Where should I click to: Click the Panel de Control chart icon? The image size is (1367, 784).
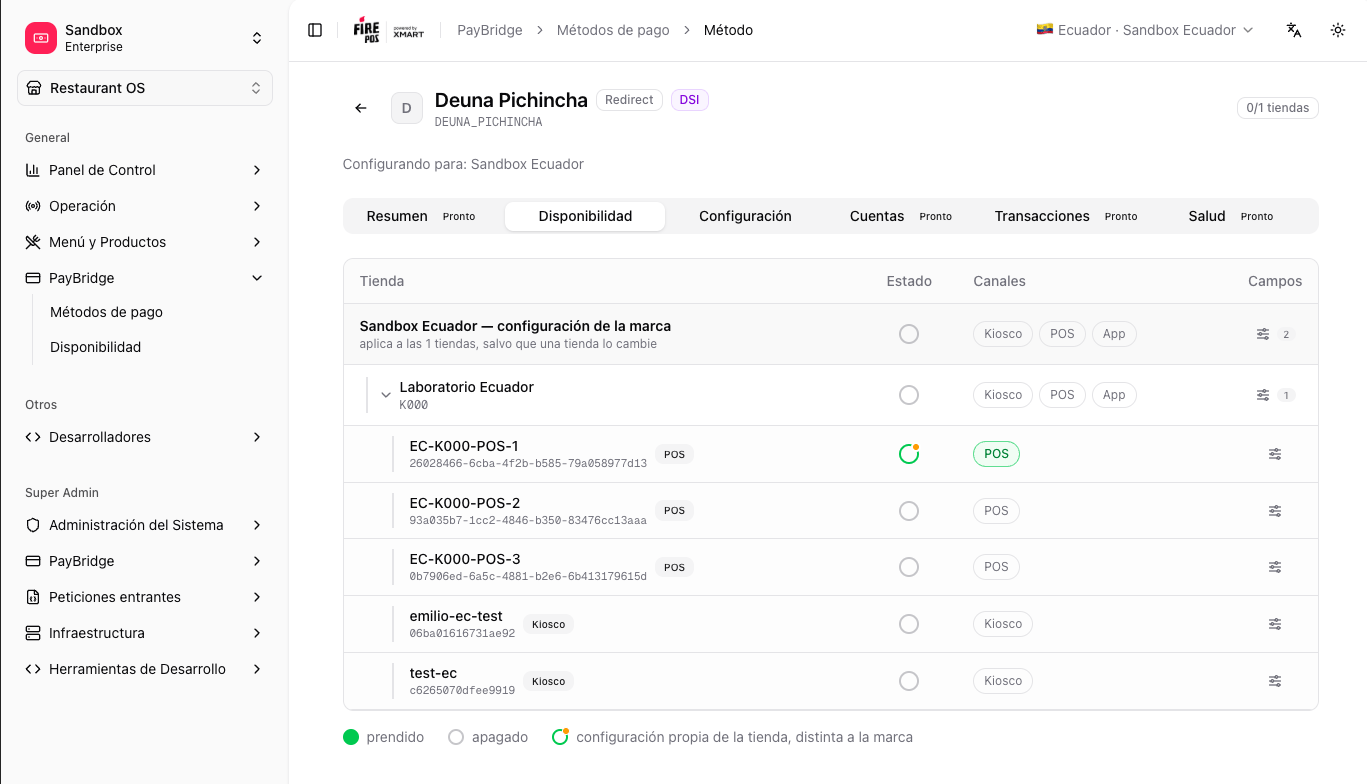tap(33, 170)
